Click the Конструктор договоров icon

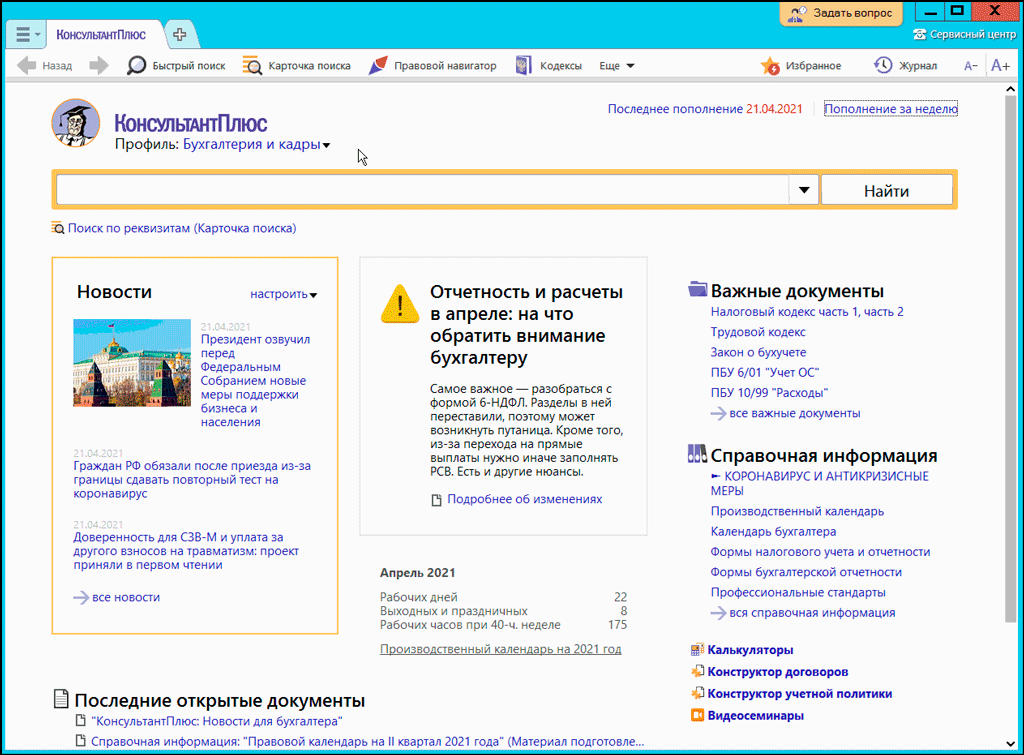coord(697,671)
